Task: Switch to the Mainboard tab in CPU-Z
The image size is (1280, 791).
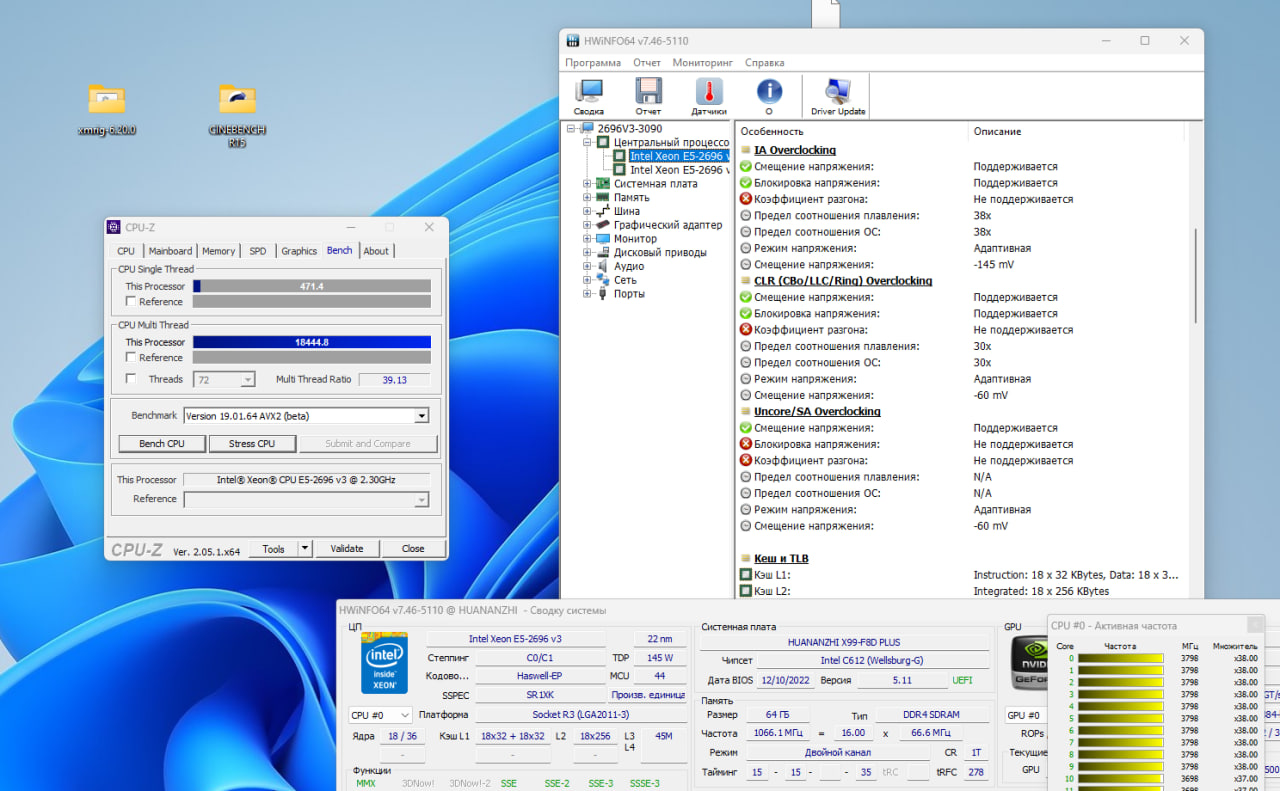Action: pos(170,251)
